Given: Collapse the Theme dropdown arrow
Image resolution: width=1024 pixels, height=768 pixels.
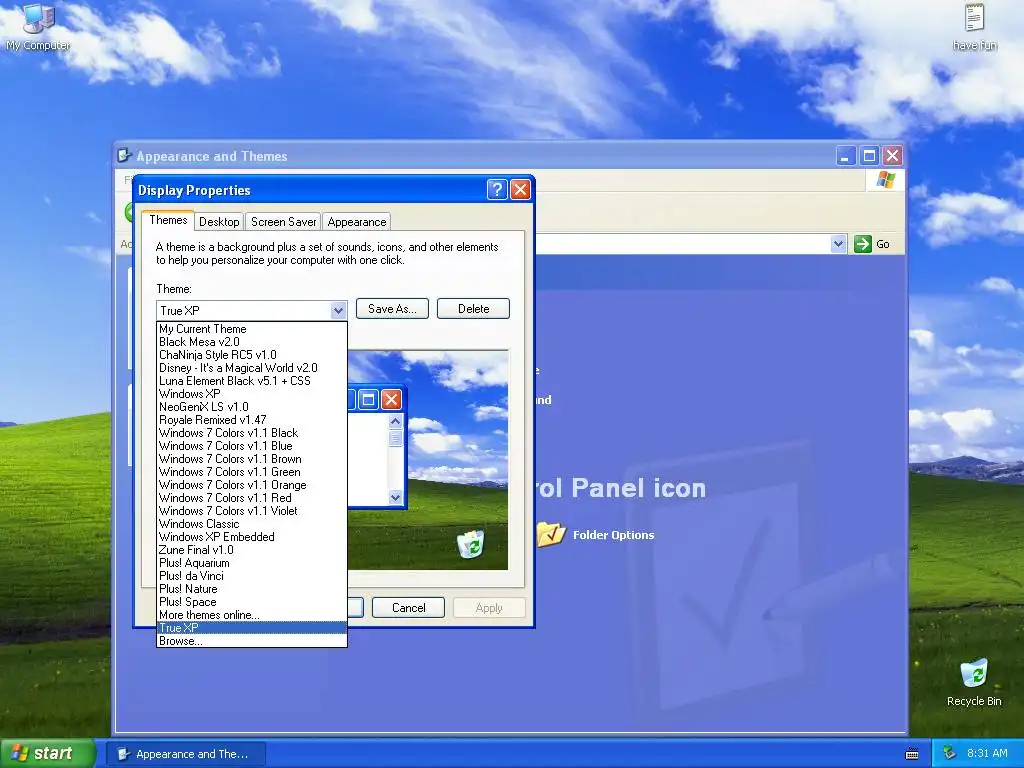Looking at the screenshot, I should [338, 311].
